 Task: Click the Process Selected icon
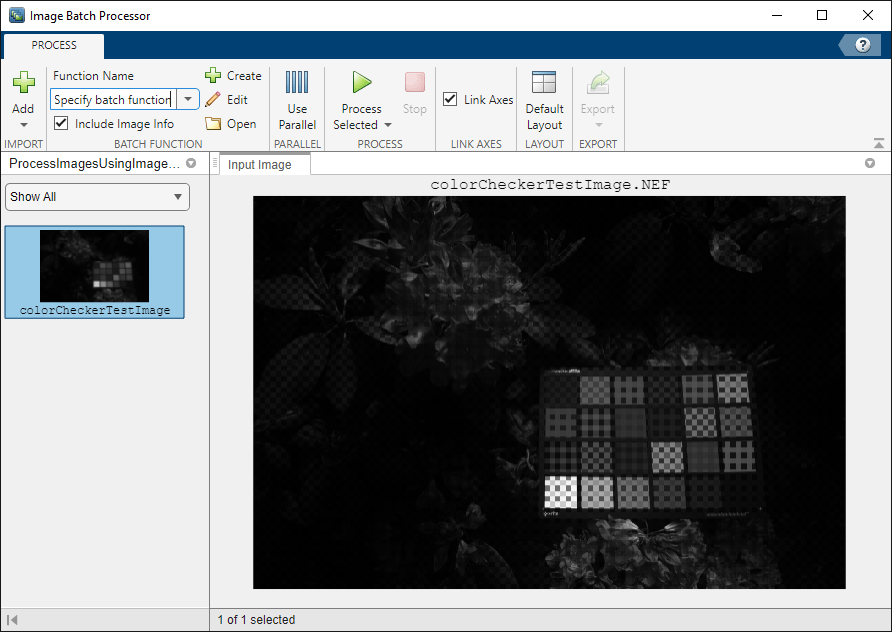pos(361,83)
